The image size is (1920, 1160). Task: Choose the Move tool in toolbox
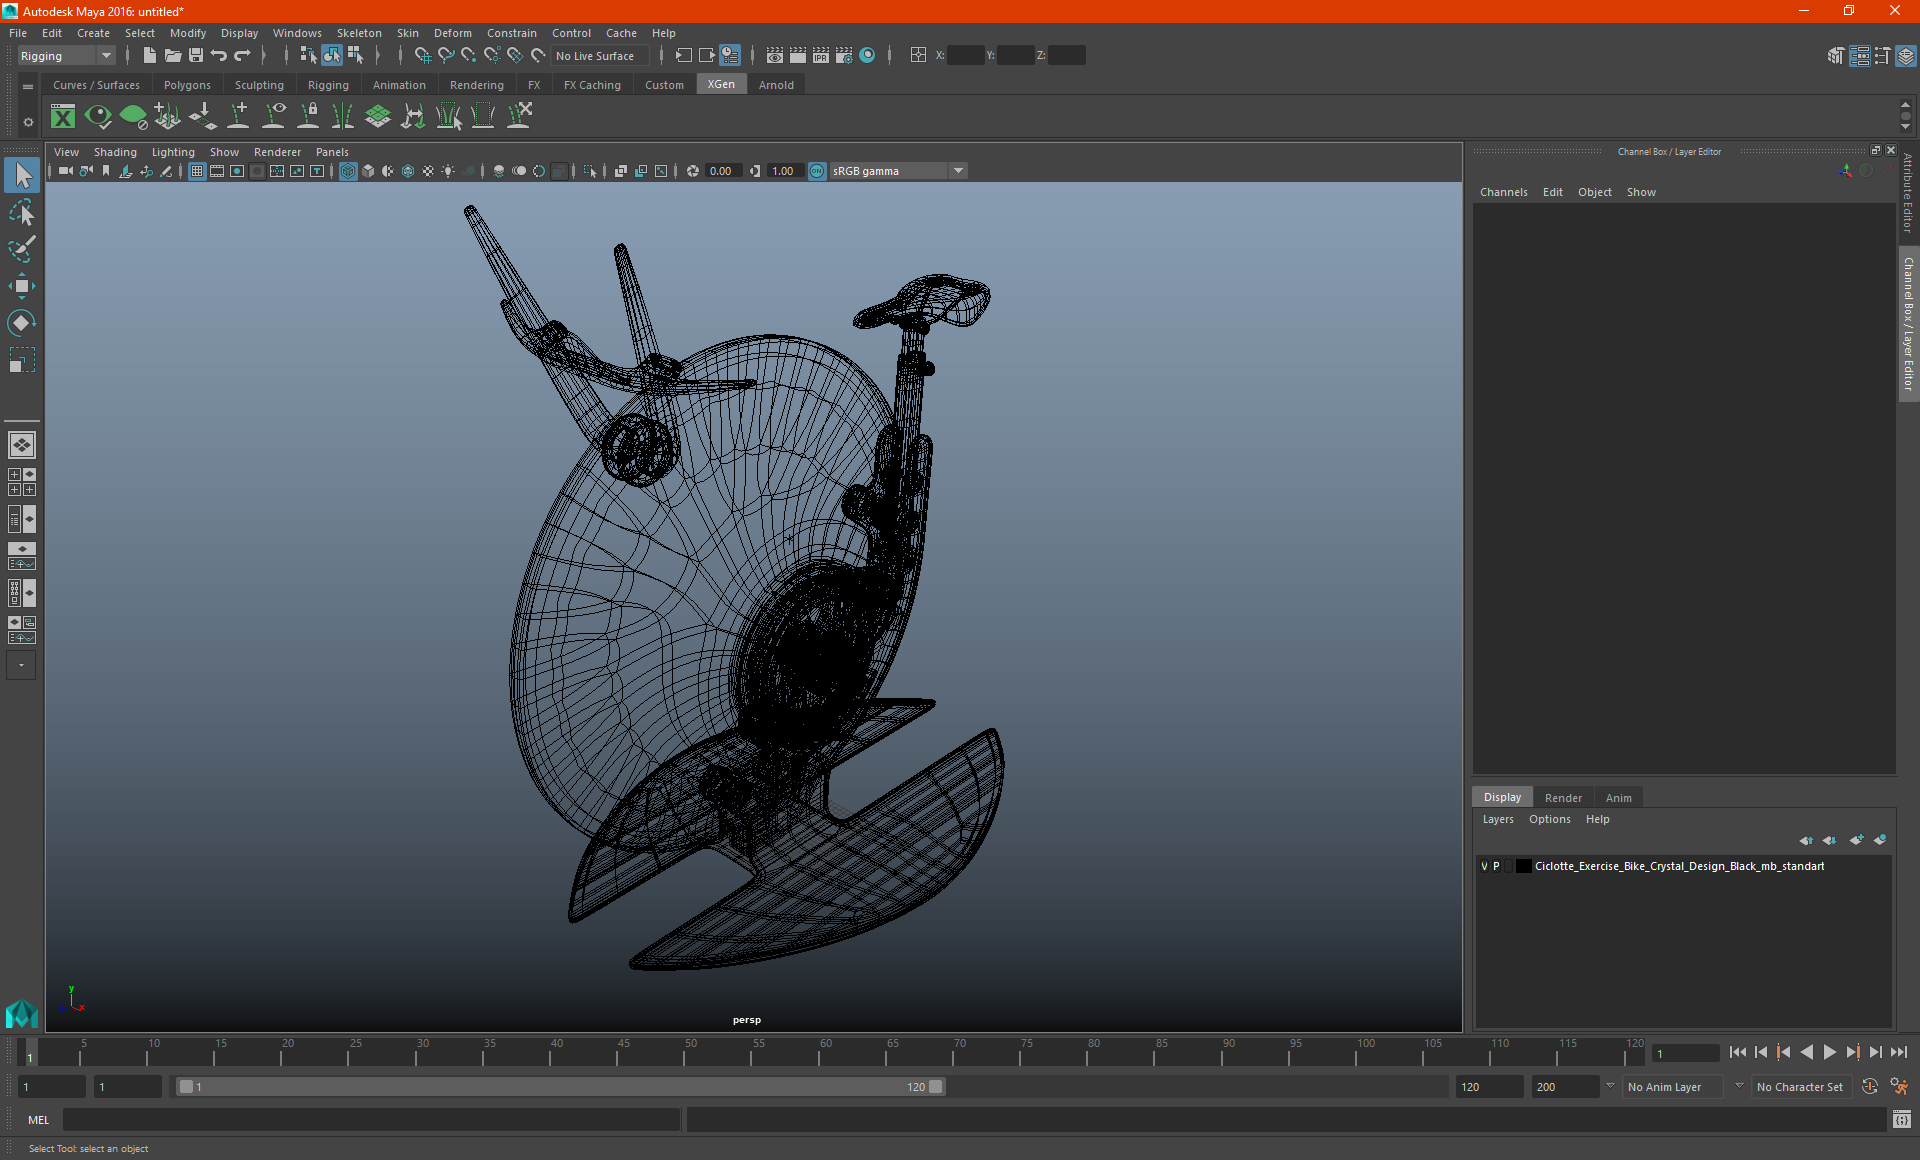tap(21, 286)
